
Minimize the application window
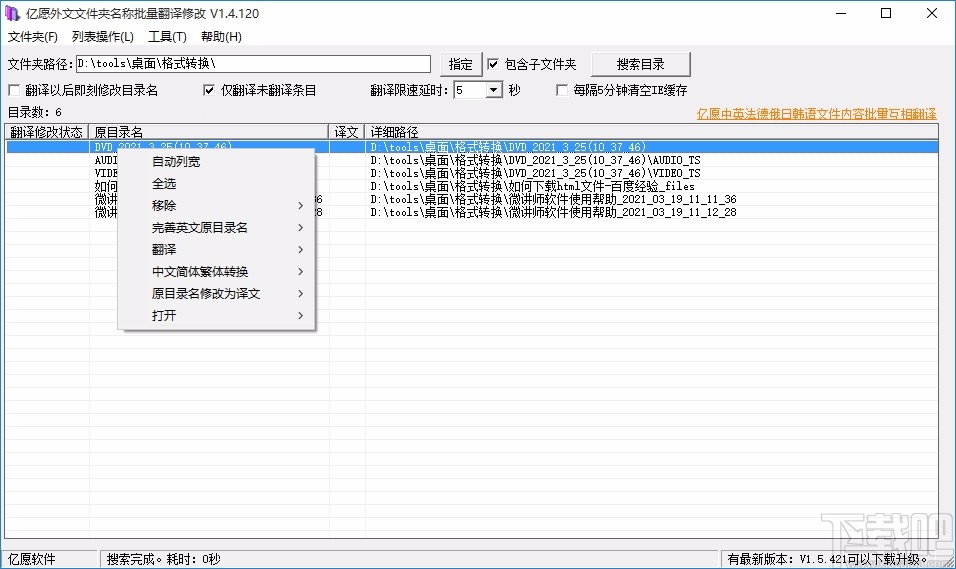point(841,13)
